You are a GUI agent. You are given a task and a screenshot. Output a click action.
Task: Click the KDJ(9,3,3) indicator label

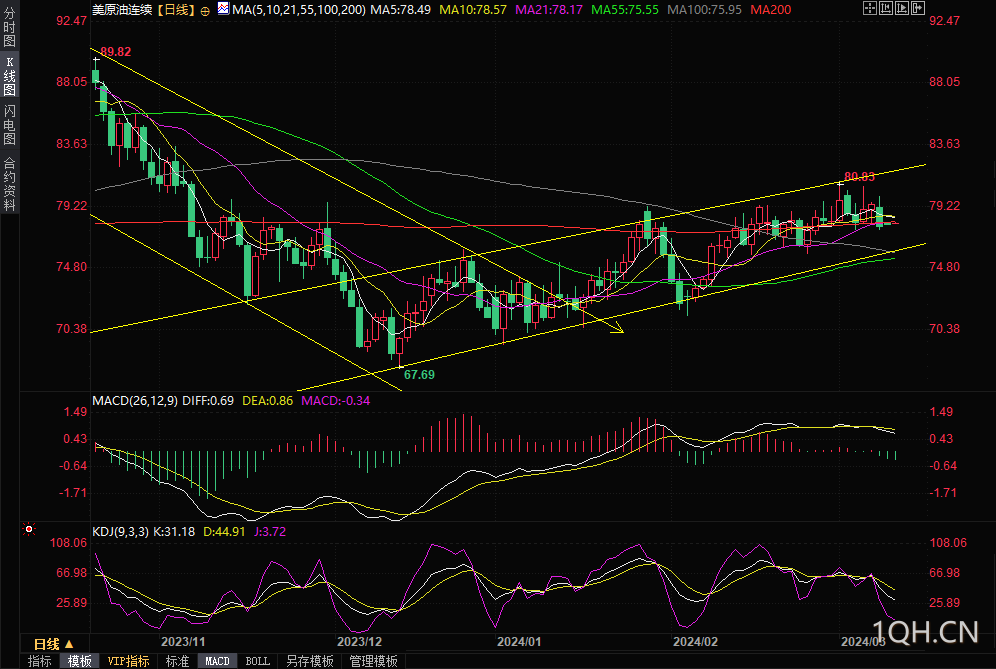click(x=120, y=532)
